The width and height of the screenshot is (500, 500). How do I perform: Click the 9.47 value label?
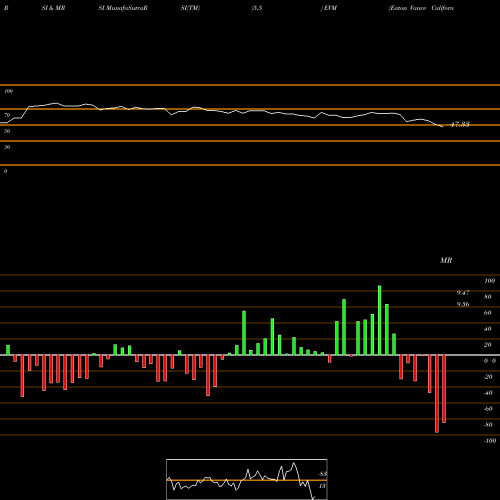click(x=463, y=293)
